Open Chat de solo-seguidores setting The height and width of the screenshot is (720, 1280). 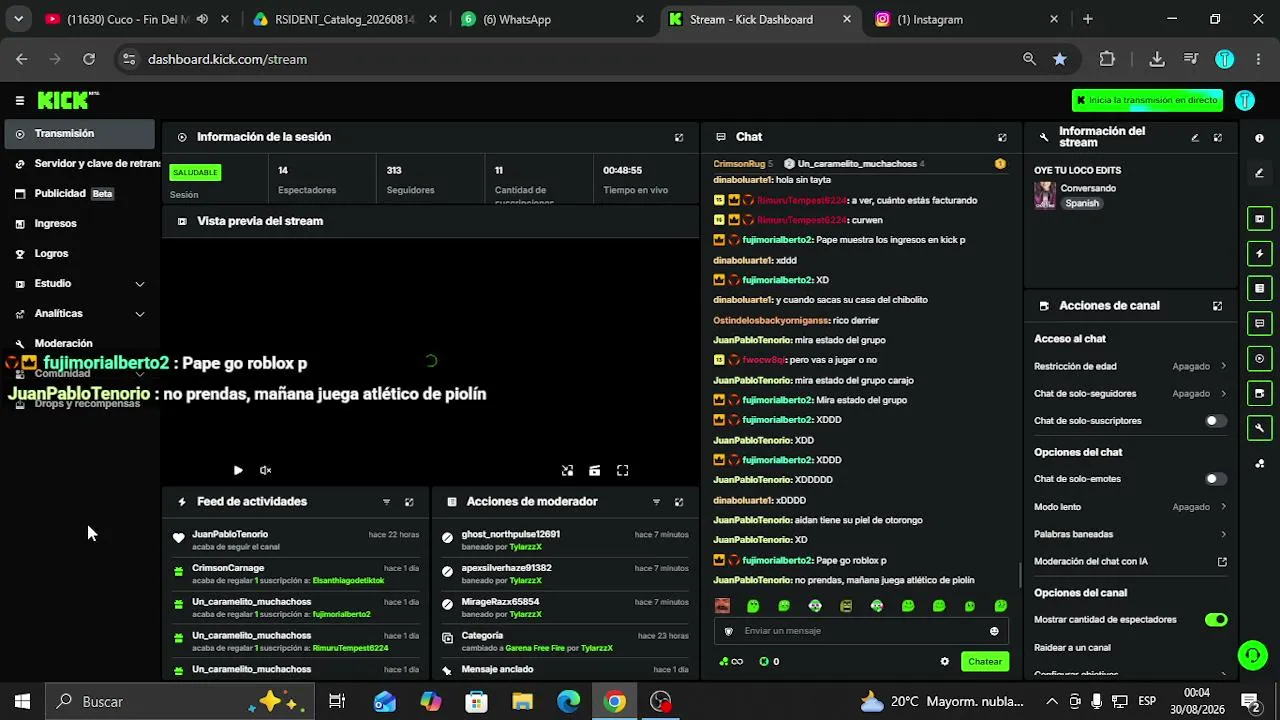pos(1130,394)
